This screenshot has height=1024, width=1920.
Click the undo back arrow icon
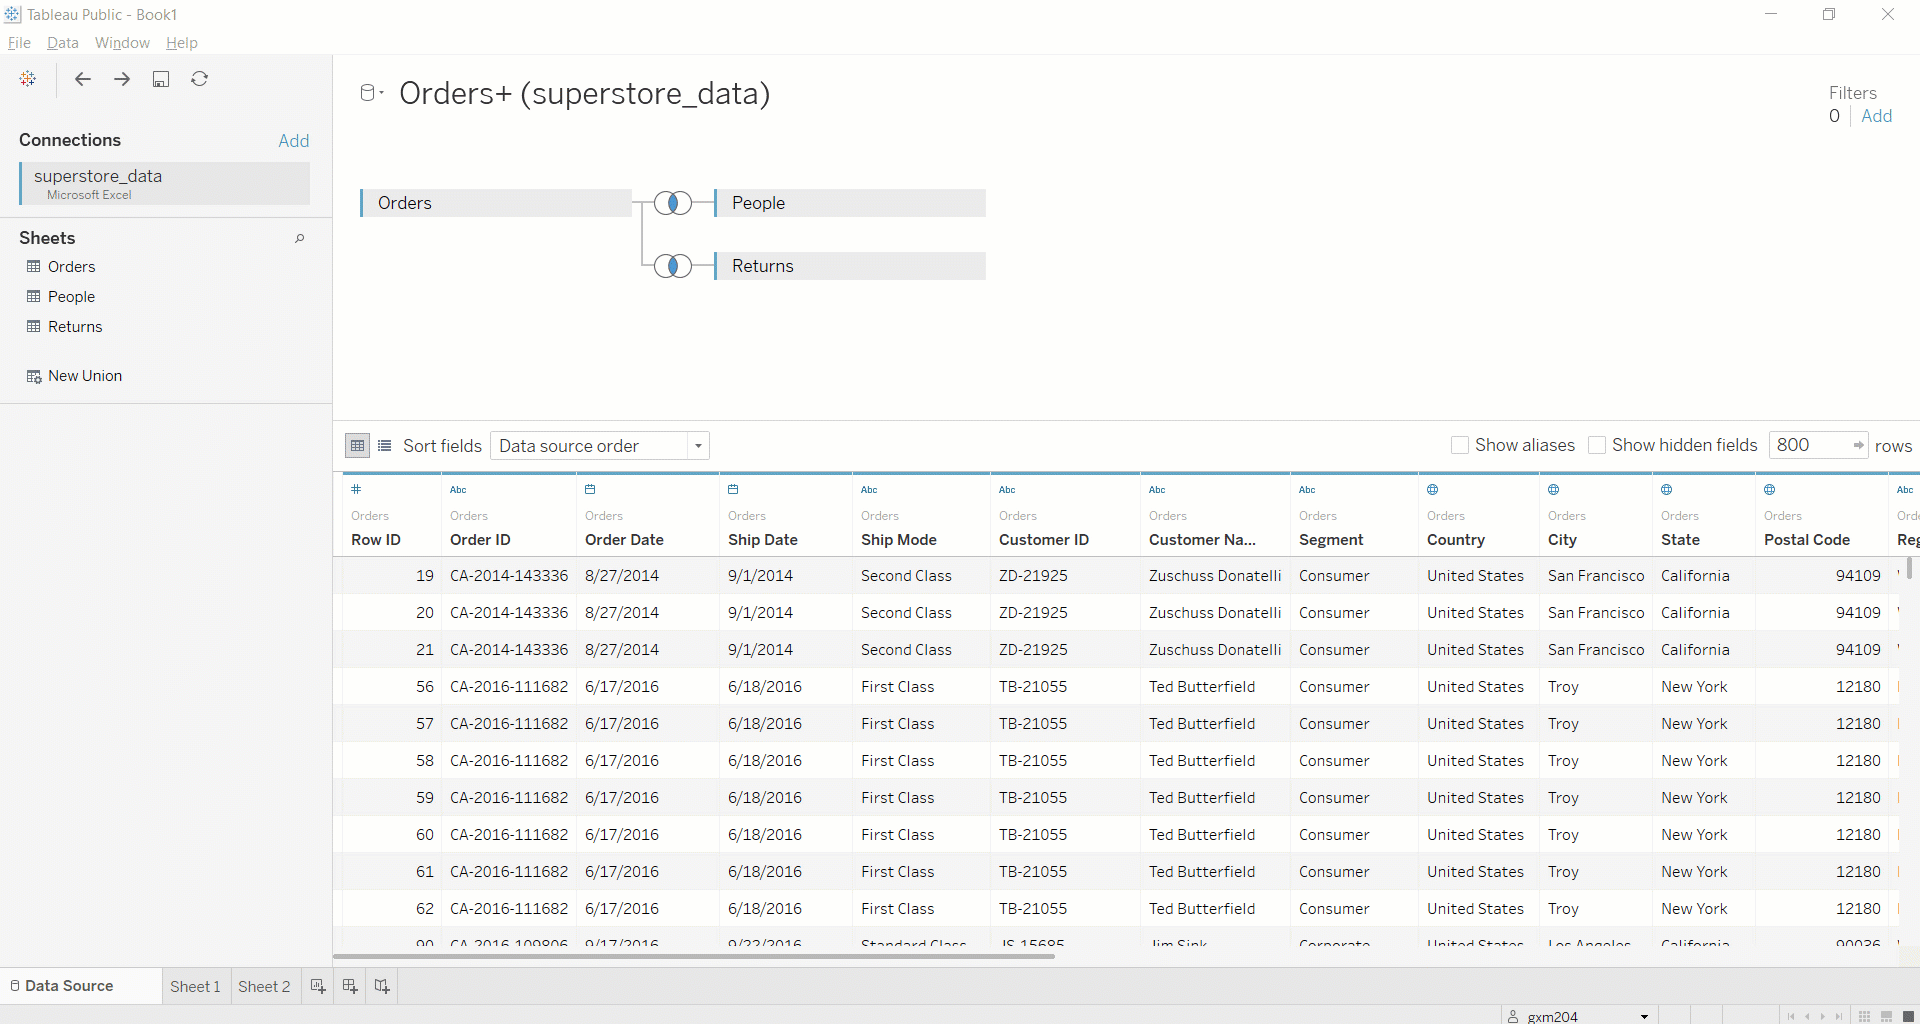point(83,79)
